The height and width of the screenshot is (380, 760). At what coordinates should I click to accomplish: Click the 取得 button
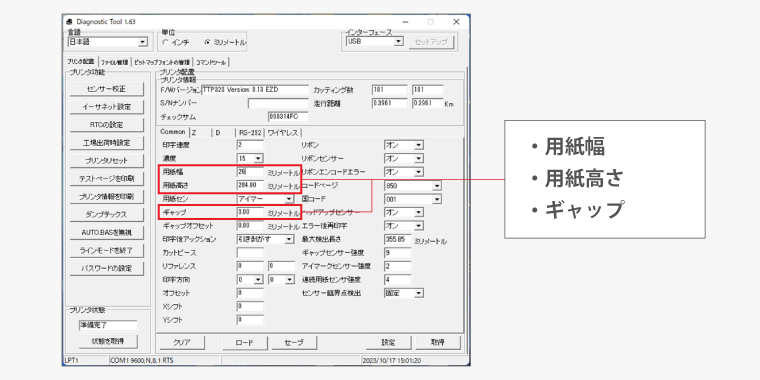click(438, 342)
